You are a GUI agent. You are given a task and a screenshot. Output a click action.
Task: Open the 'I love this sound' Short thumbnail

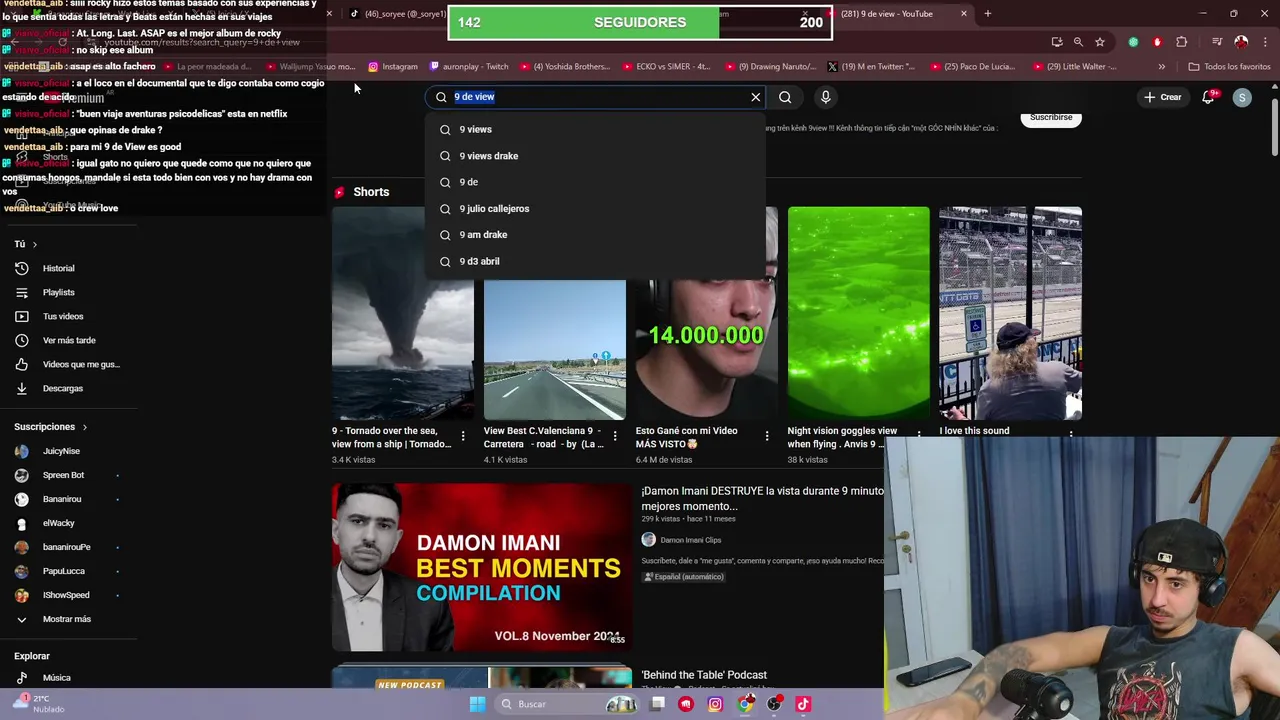point(1010,313)
